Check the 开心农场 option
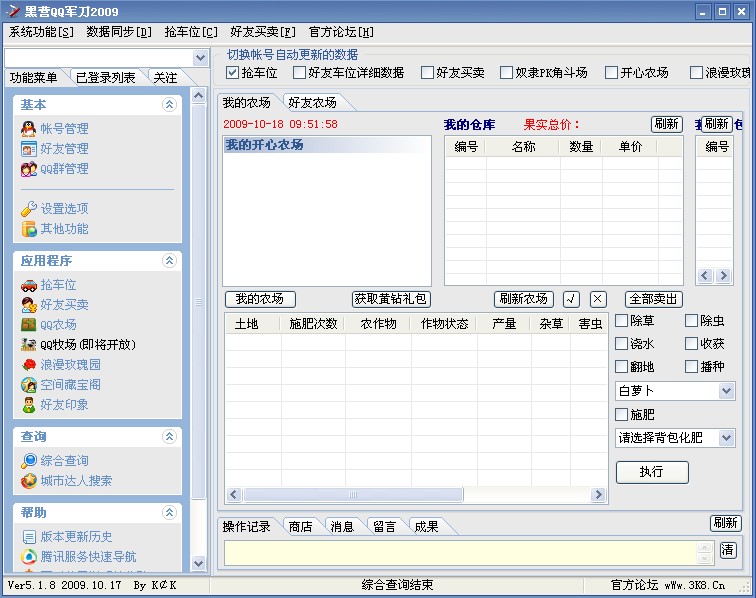Viewport: 756px width, 598px height. point(611,73)
